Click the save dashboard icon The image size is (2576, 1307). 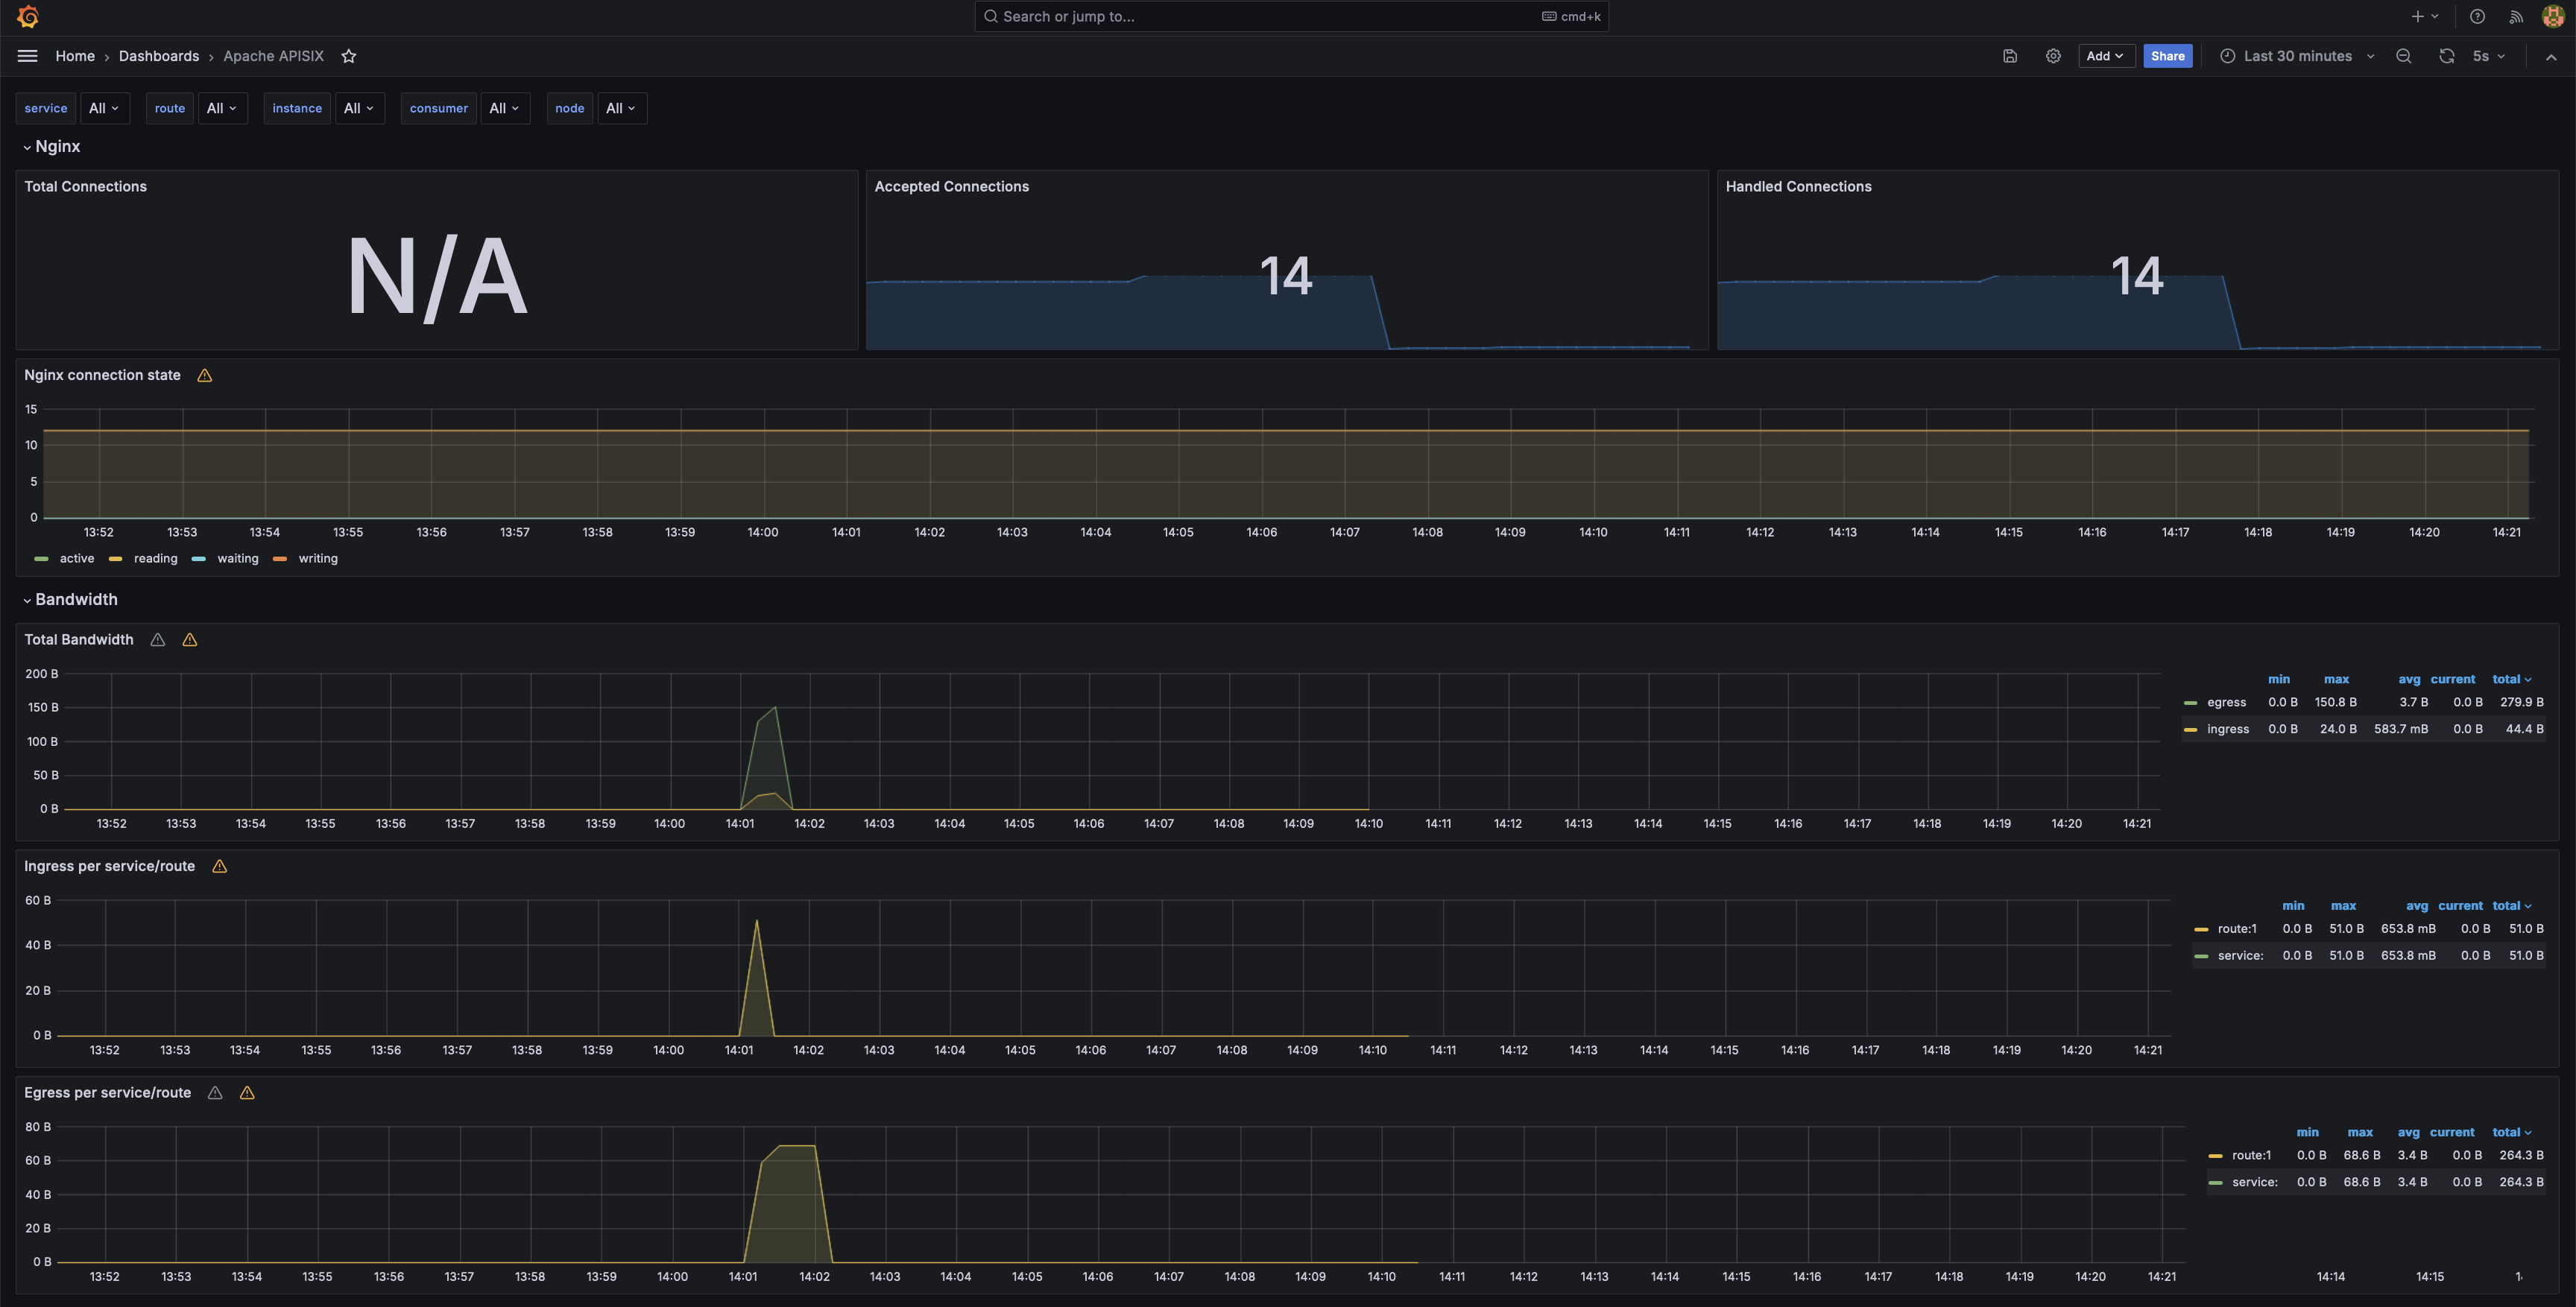(2010, 56)
